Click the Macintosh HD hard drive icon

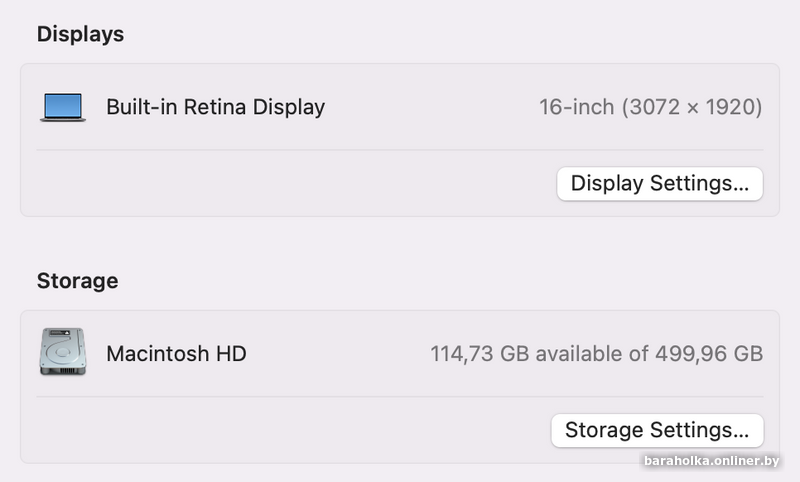(x=63, y=351)
